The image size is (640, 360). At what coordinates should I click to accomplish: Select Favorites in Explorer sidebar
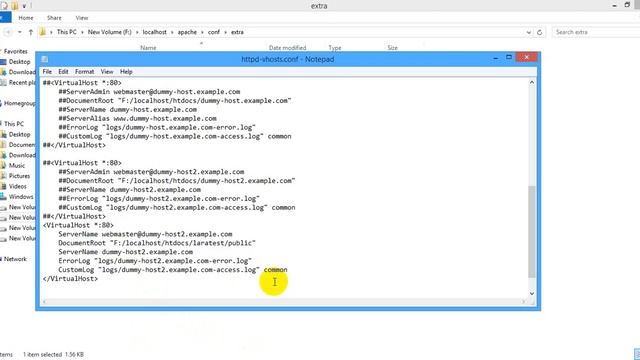(16, 51)
